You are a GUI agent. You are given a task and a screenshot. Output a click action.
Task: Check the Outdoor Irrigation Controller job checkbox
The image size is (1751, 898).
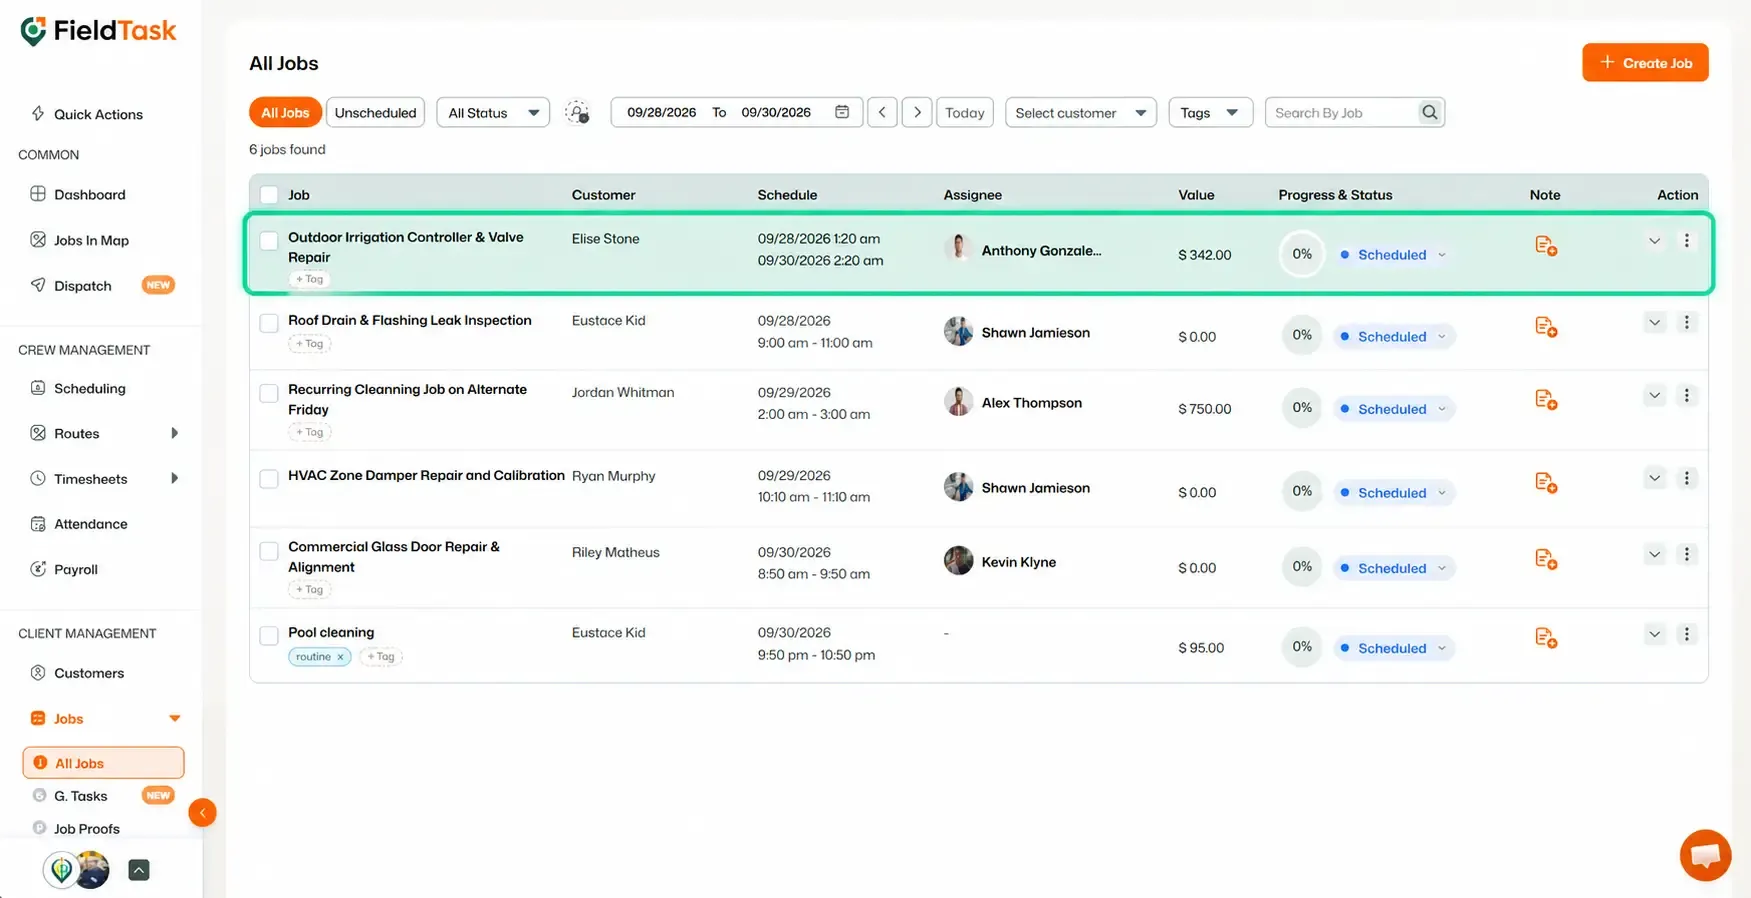tap(269, 241)
